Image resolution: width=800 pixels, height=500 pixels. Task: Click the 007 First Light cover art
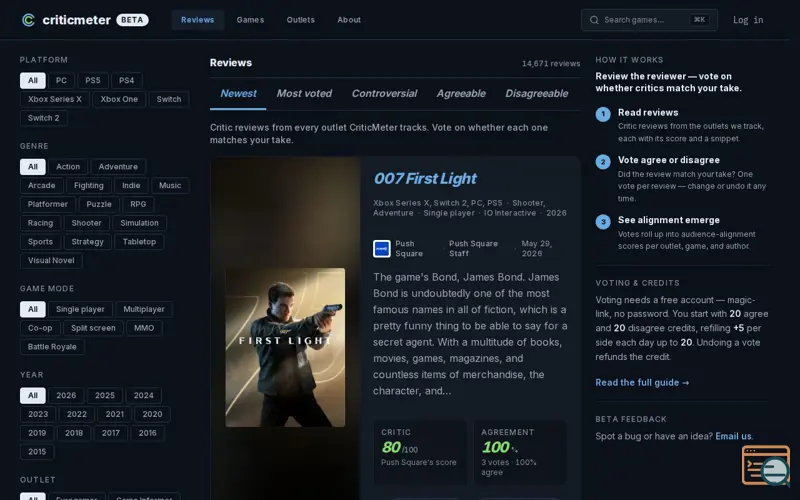point(285,347)
